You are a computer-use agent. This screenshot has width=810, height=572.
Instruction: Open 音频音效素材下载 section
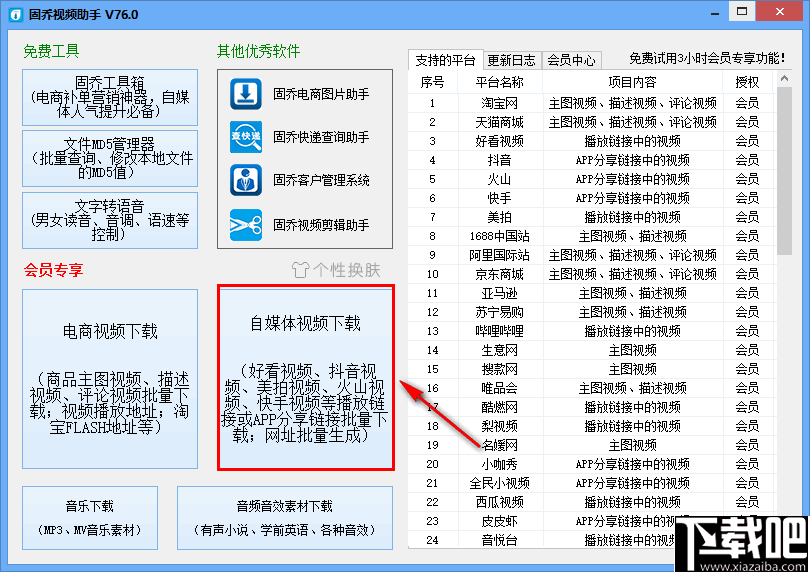(285, 518)
